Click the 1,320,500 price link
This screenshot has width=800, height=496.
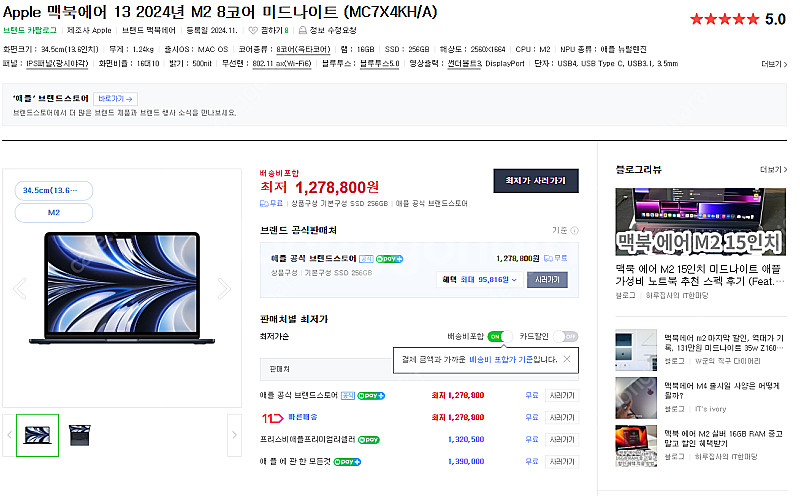466,440
